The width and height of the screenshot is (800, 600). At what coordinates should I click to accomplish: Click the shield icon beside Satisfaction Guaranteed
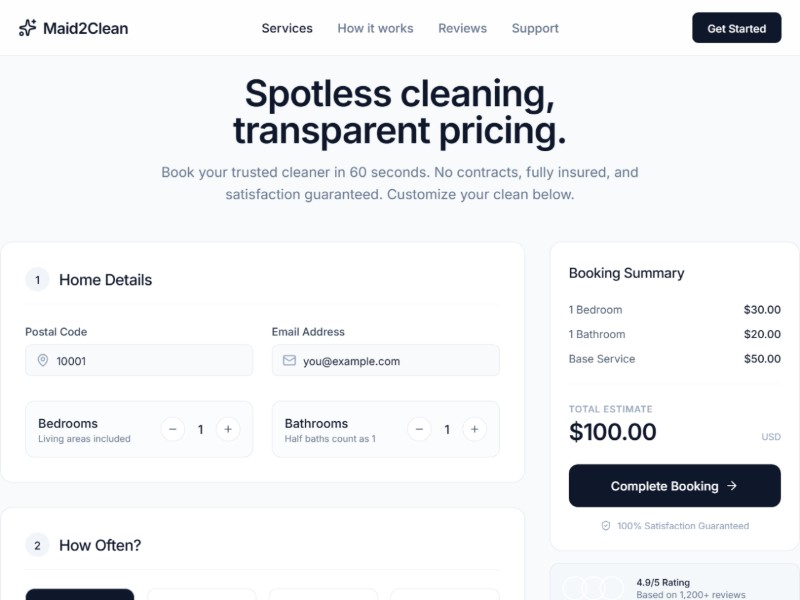(605, 526)
